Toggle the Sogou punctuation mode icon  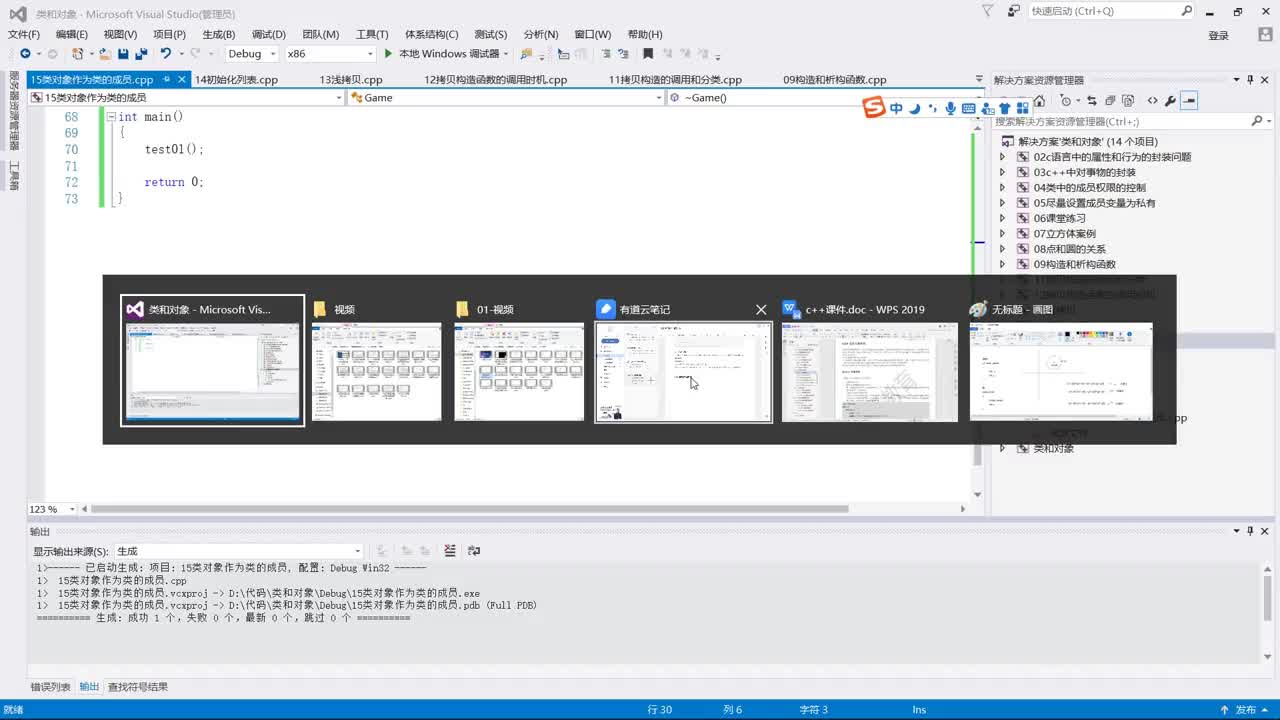(933, 109)
